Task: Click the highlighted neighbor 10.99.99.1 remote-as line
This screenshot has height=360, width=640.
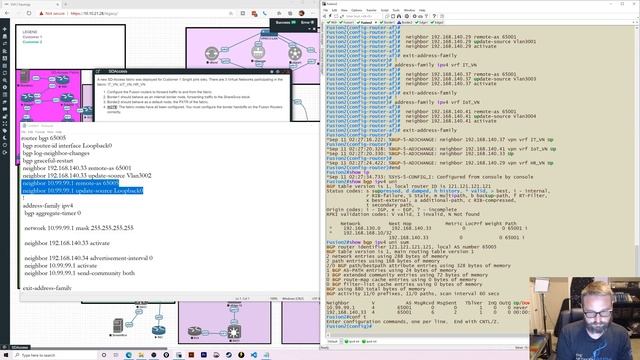Action: tap(70, 183)
